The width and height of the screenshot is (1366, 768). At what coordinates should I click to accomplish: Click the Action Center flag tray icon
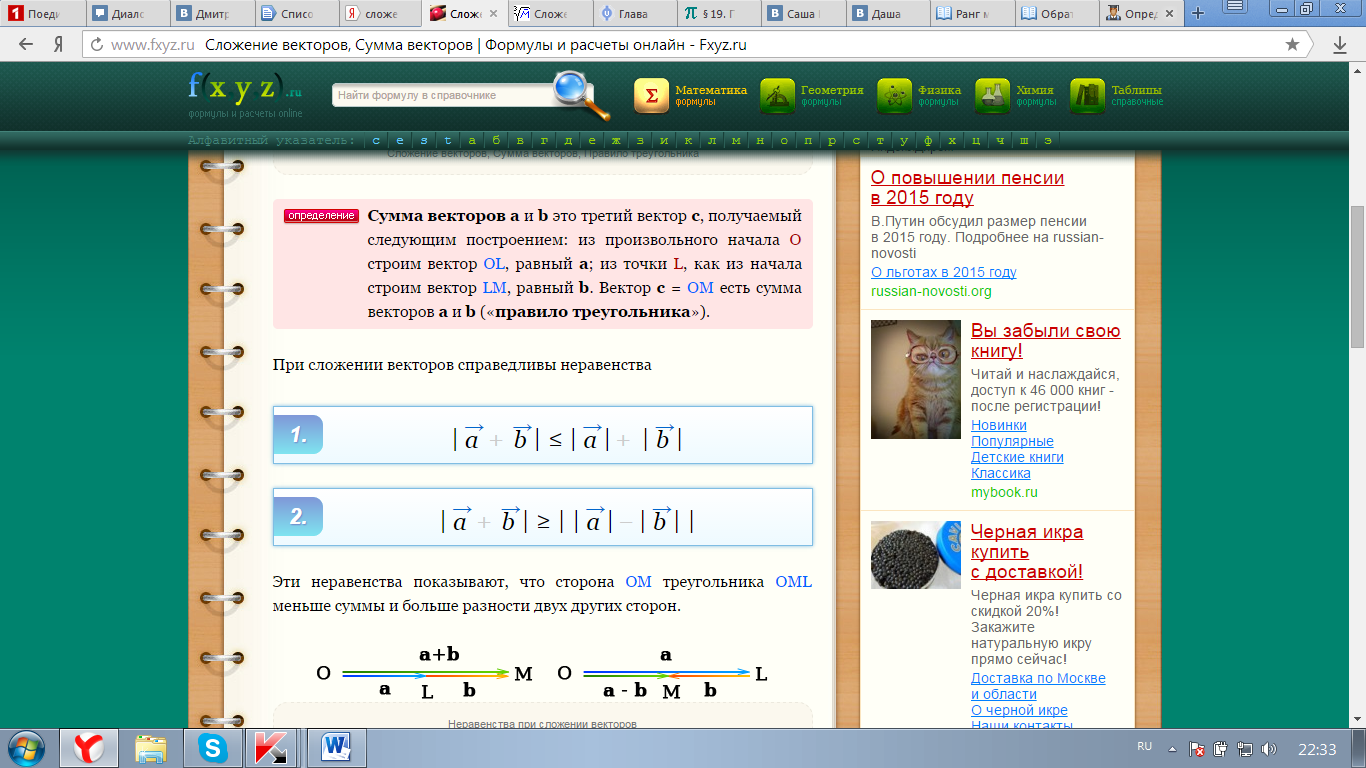[x=1196, y=748]
